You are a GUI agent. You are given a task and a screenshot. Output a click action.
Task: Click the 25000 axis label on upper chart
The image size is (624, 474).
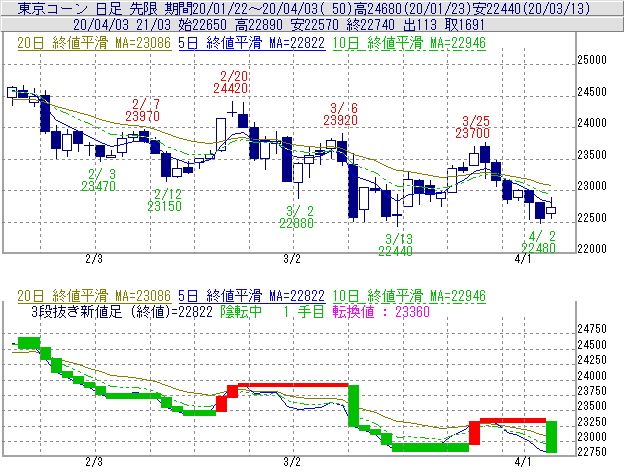coord(592,60)
